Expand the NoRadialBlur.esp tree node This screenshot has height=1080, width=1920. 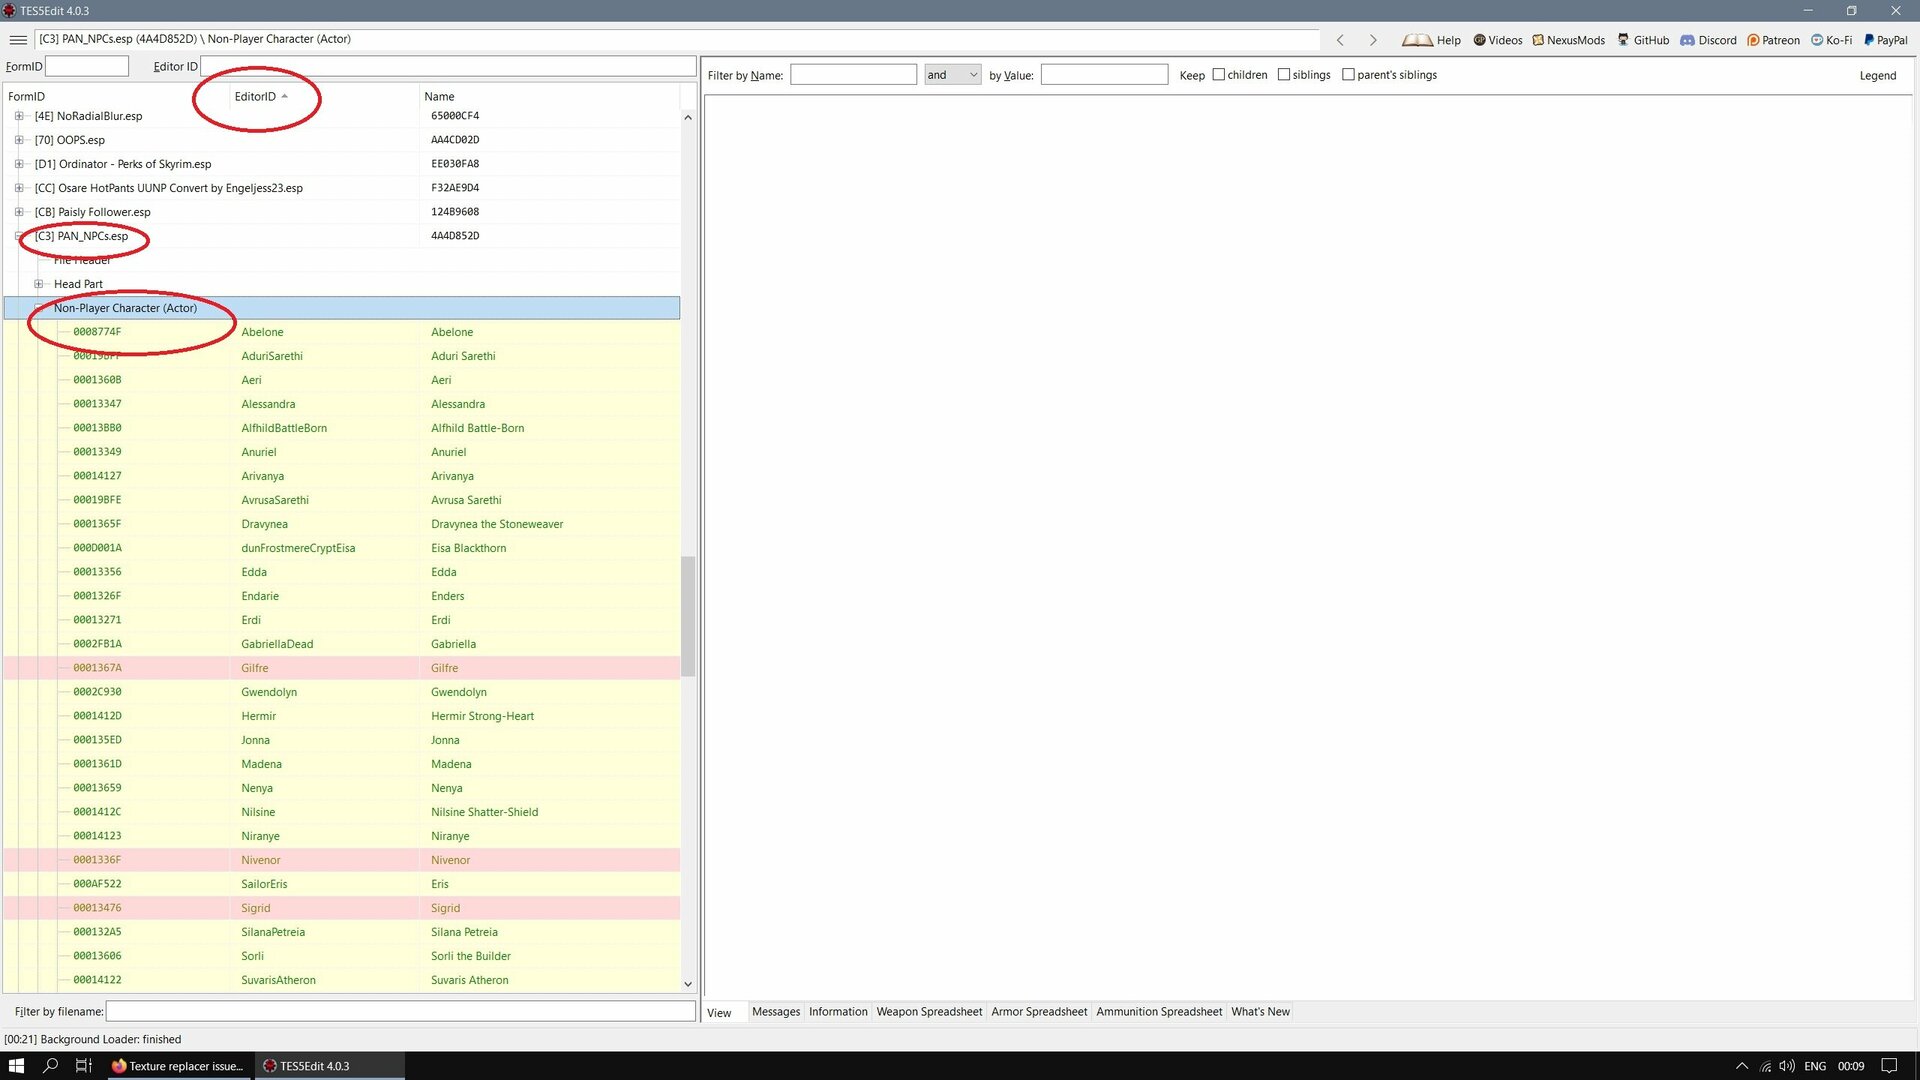point(19,116)
